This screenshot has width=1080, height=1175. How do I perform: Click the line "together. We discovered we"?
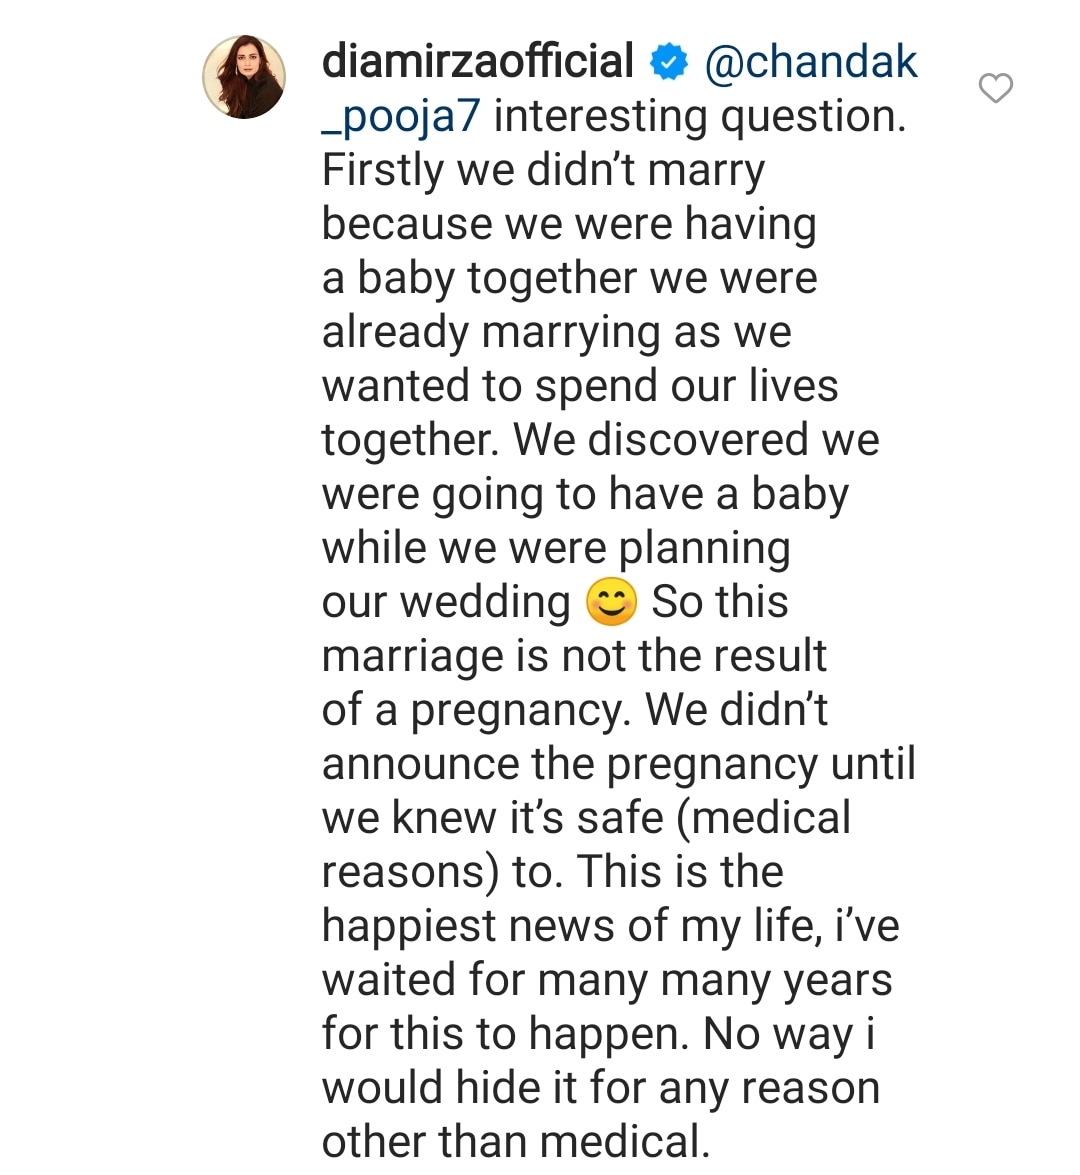[600, 440]
